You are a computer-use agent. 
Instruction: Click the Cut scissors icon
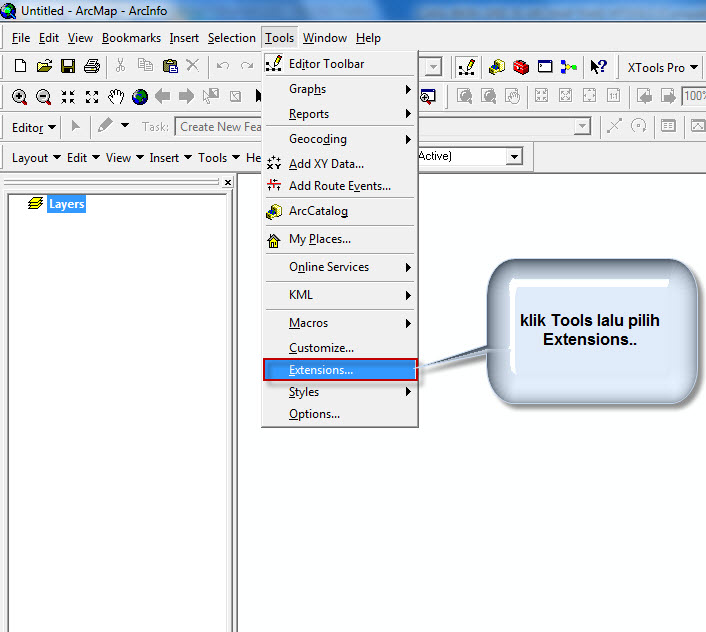coord(120,65)
